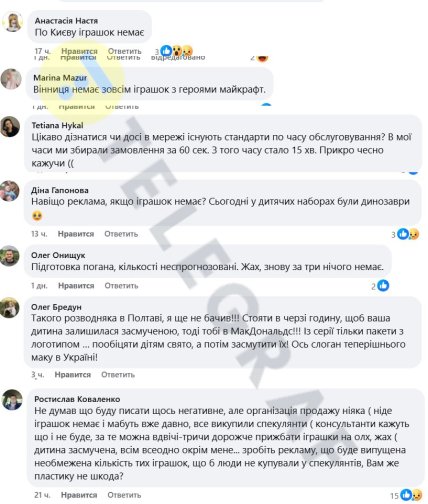The height and width of the screenshot is (504, 428).
Task: Reply to Ростислав Коваленко via Ответить
Action: [x=124, y=495]
